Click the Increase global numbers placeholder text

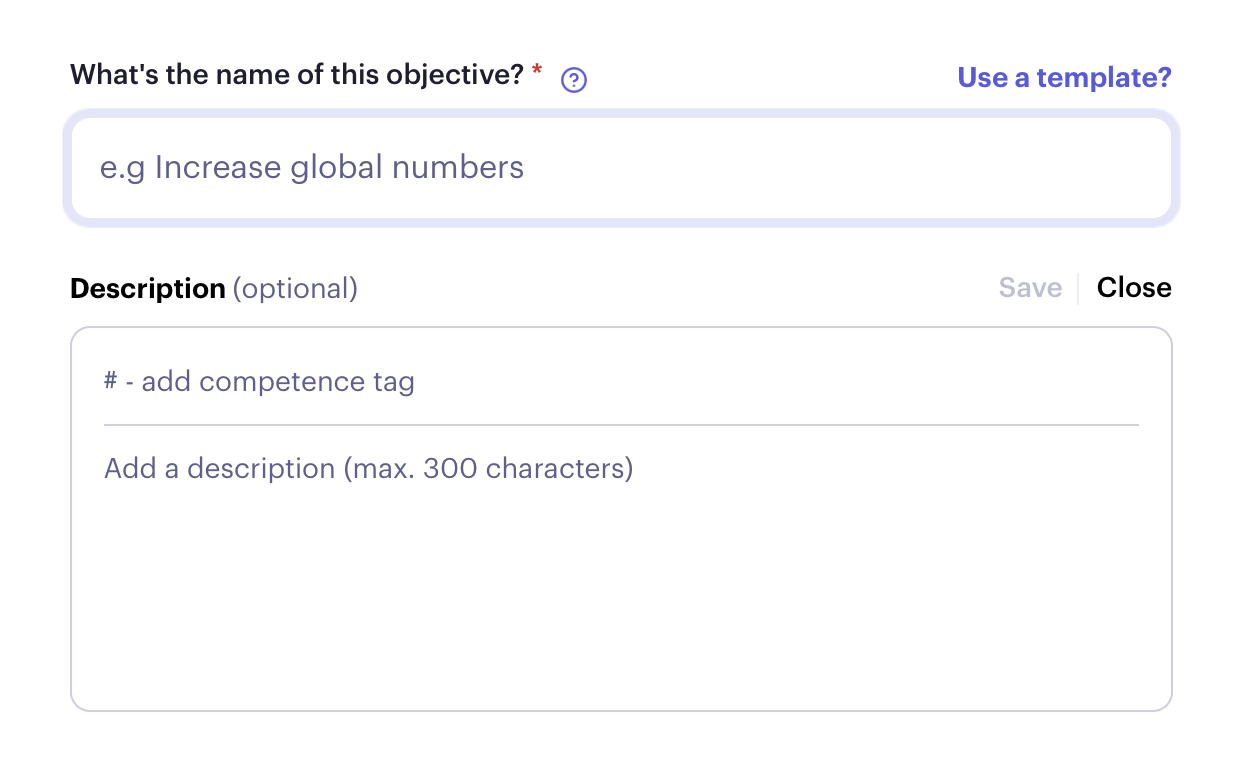point(339,167)
